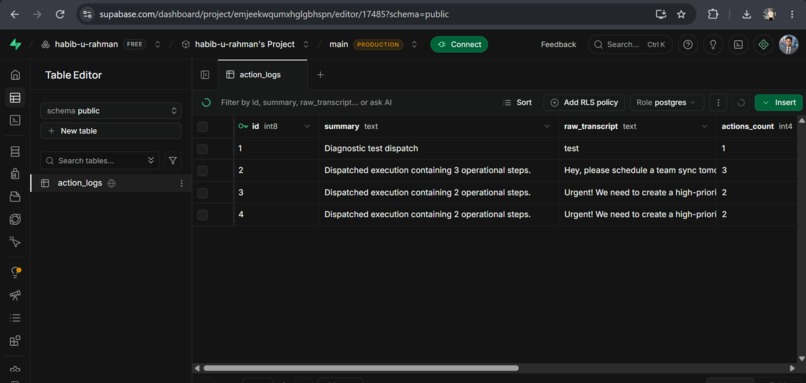Image resolution: width=806 pixels, height=383 pixels.
Task: Click the Supabase lightning logo
Action: [x=15, y=45]
